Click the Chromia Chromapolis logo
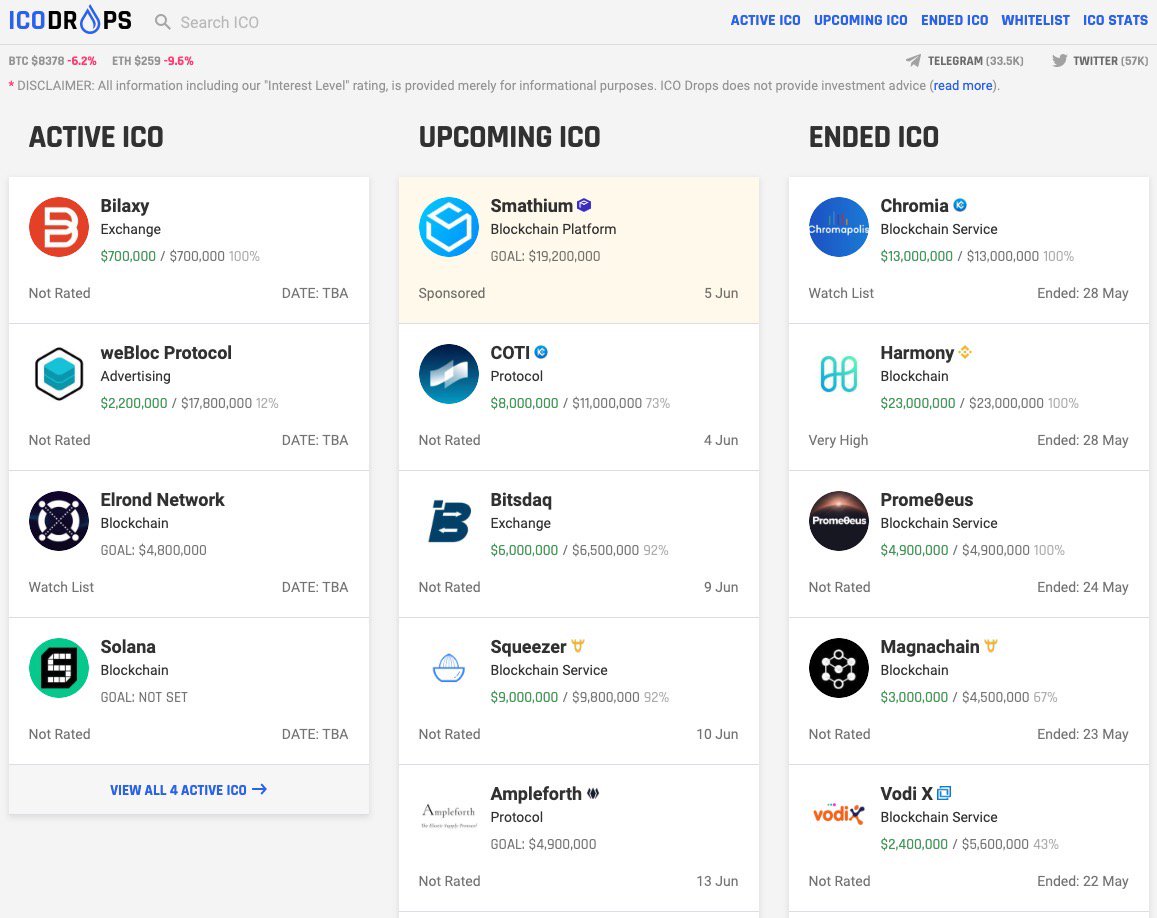1157x918 pixels. (x=838, y=227)
